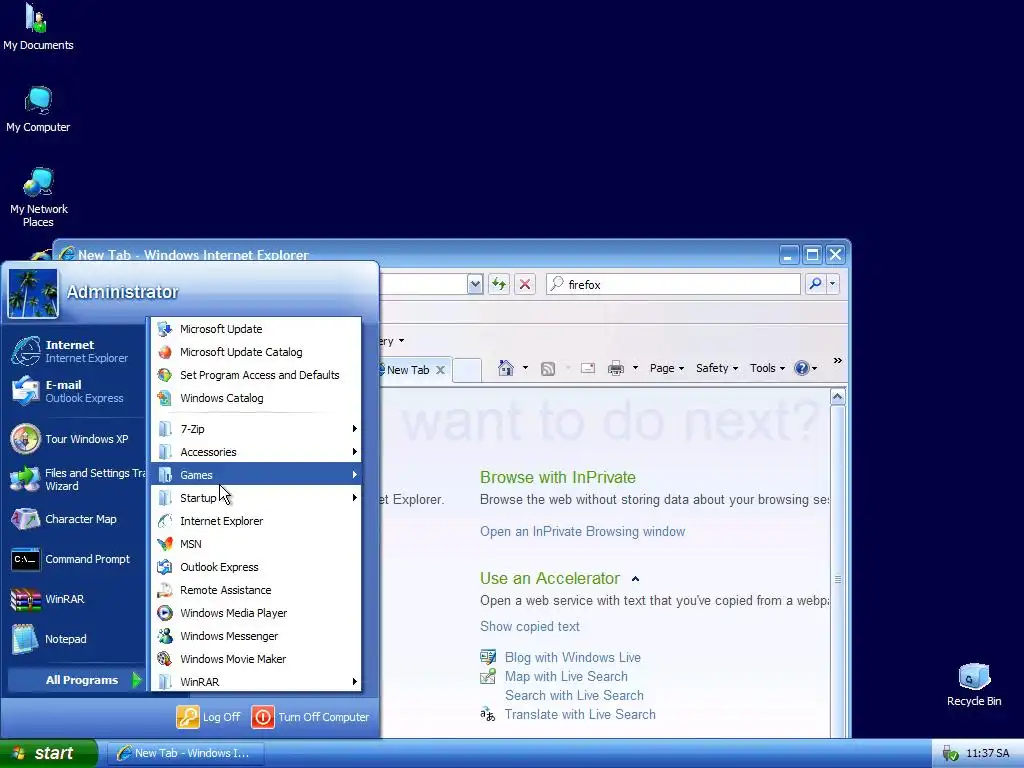Open Files and Settings Transfer Wizard
This screenshot has width=1024, height=768.
tap(76, 479)
